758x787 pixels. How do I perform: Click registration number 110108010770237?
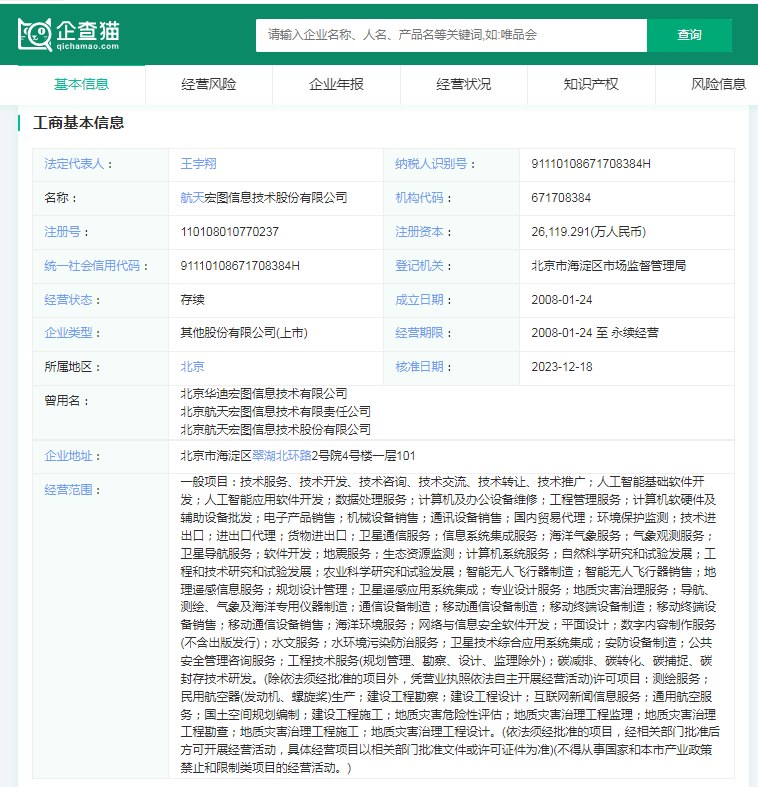click(x=229, y=232)
